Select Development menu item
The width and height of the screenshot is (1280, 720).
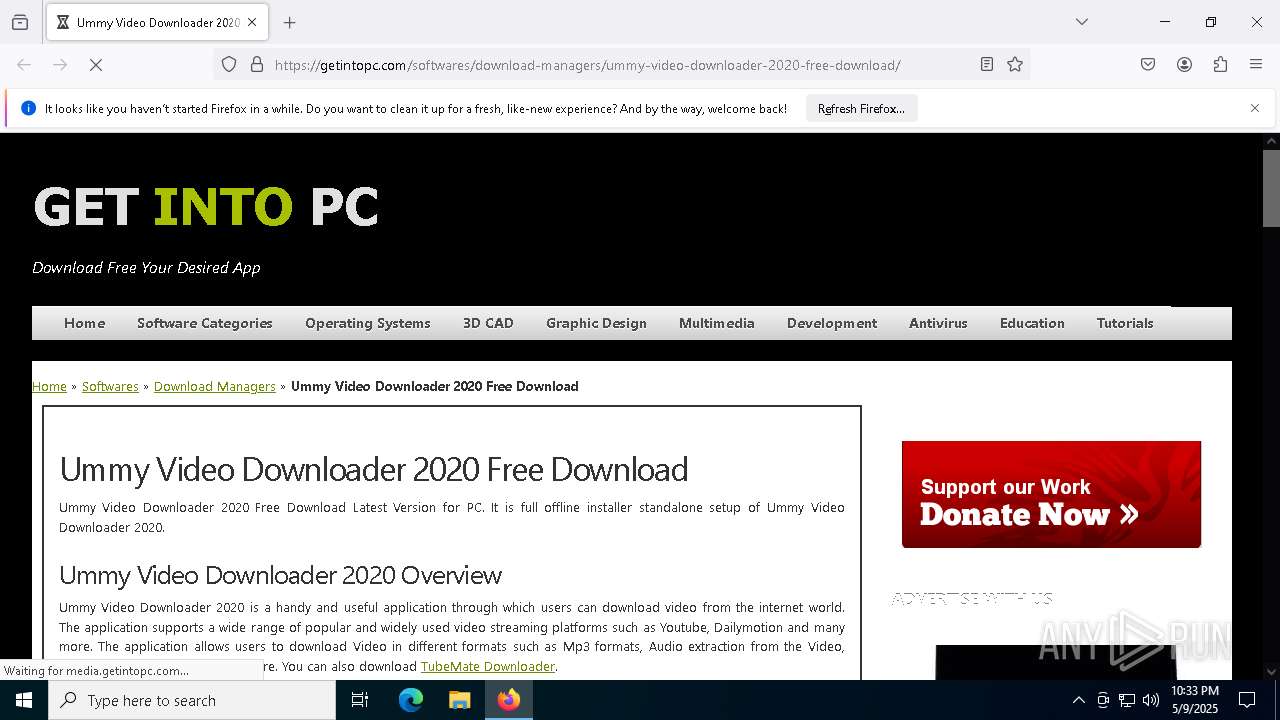coord(832,323)
